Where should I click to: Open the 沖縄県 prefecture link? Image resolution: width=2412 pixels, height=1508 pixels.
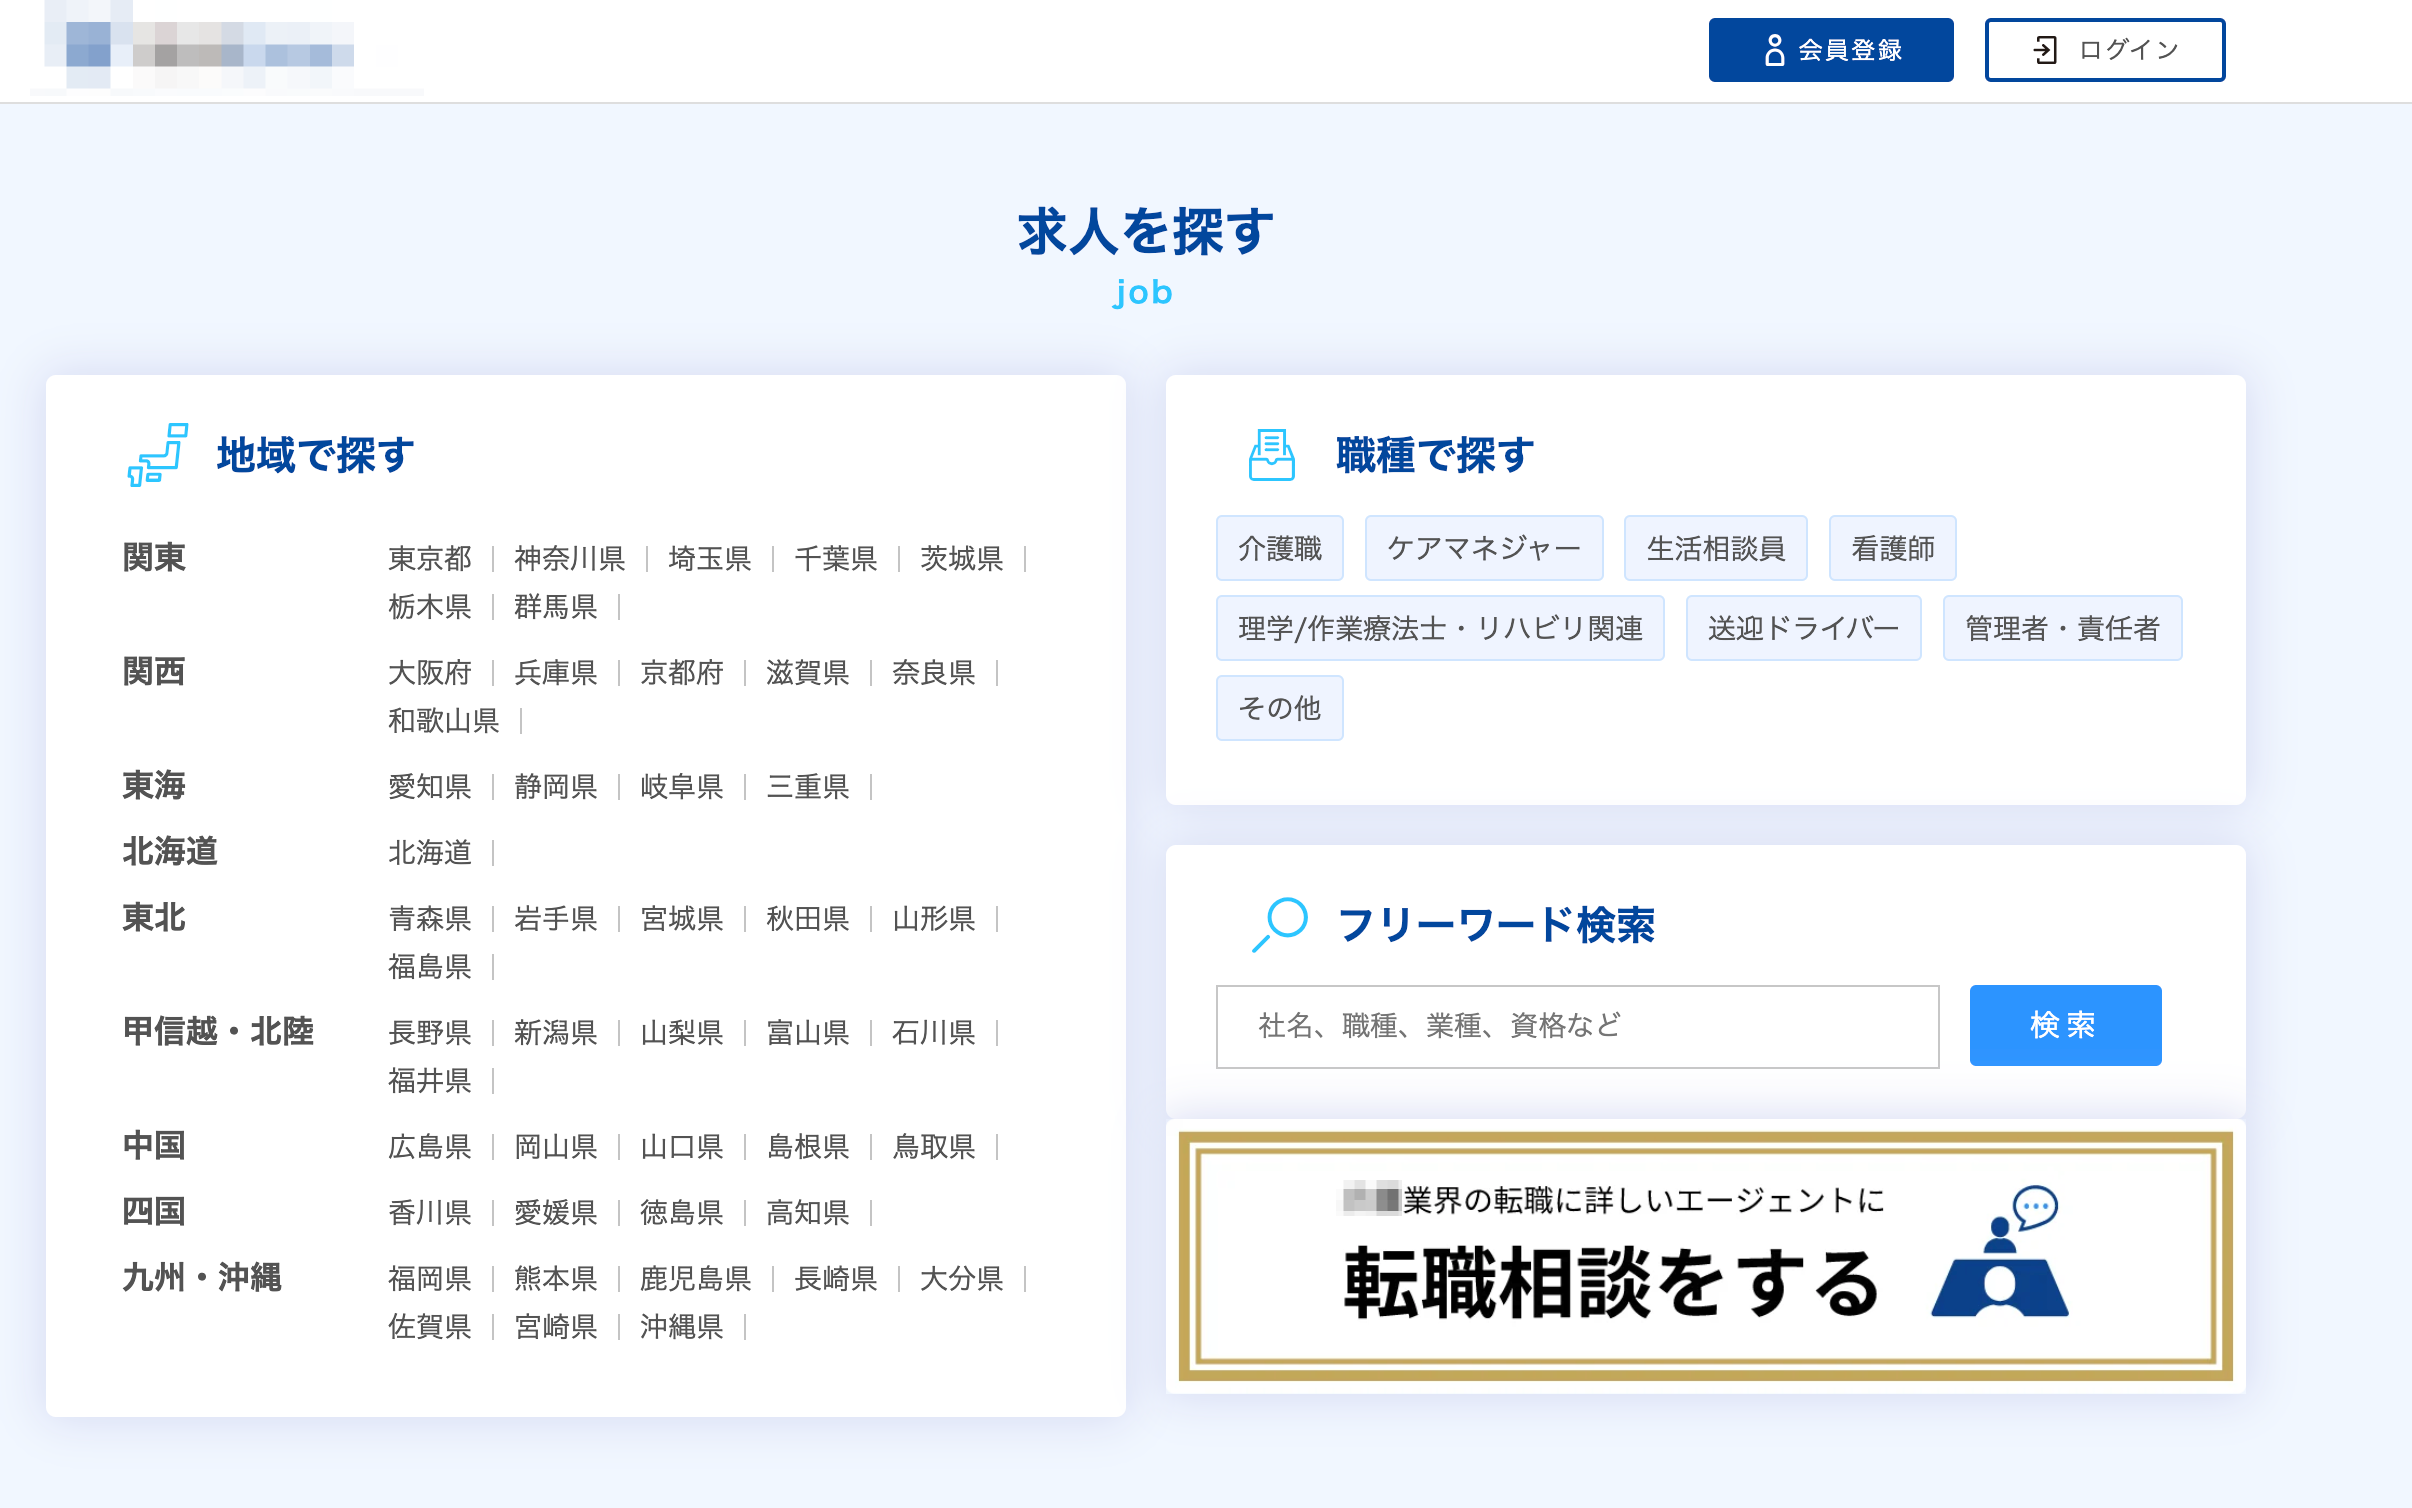pyautogui.click(x=681, y=1326)
